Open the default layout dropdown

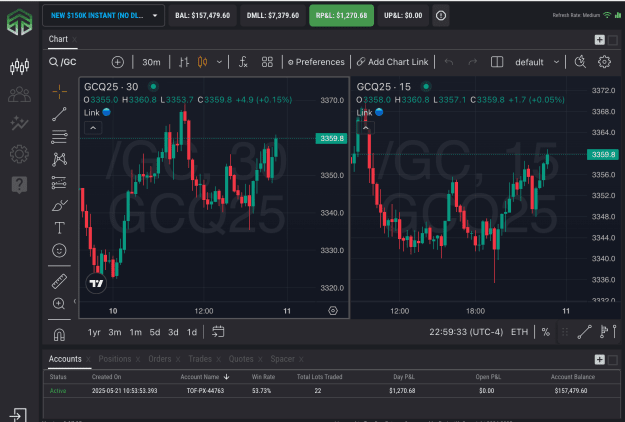tap(537, 62)
